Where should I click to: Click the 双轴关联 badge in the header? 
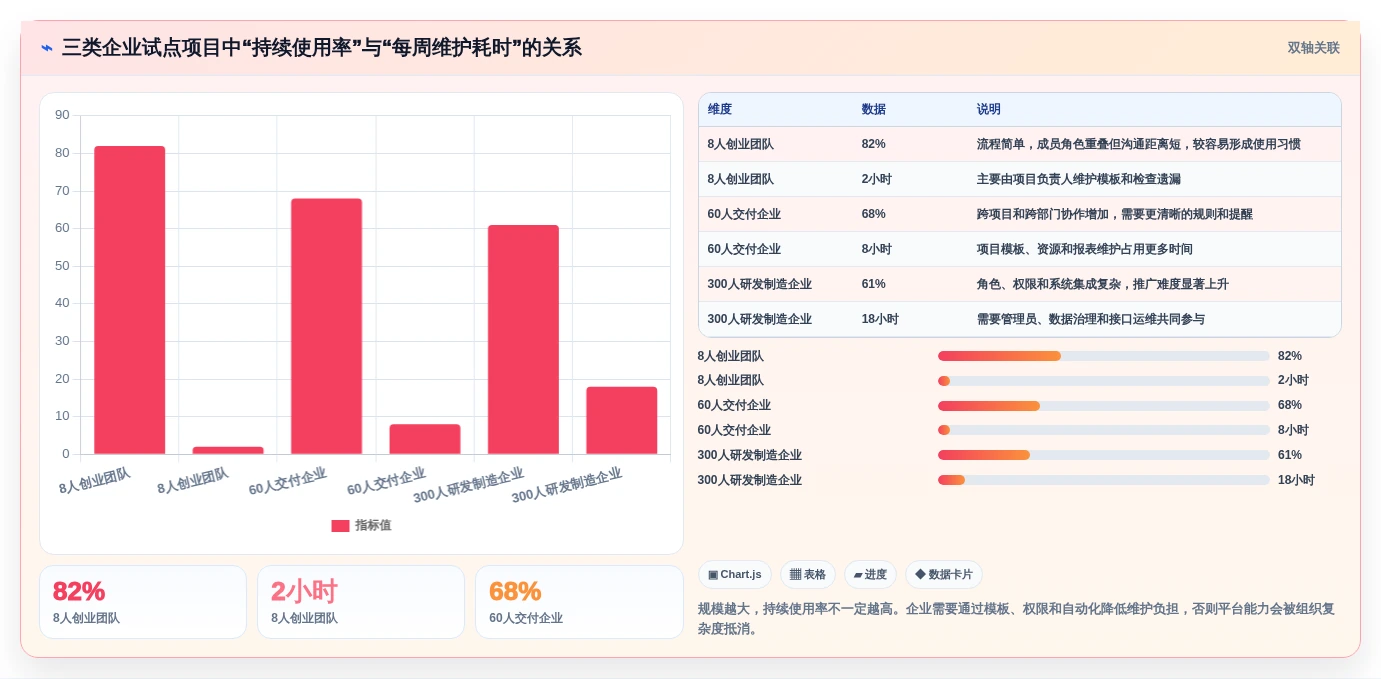1313,48
